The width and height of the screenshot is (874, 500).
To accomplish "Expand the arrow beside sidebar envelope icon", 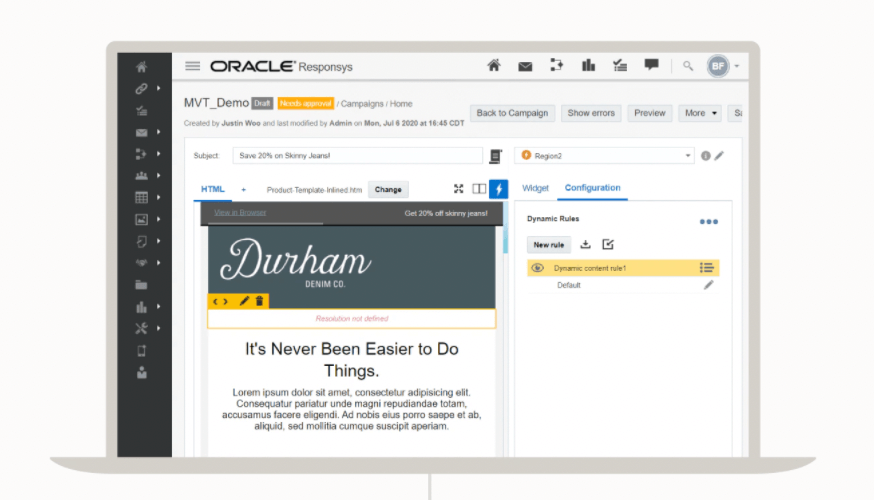I will click(x=159, y=132).
